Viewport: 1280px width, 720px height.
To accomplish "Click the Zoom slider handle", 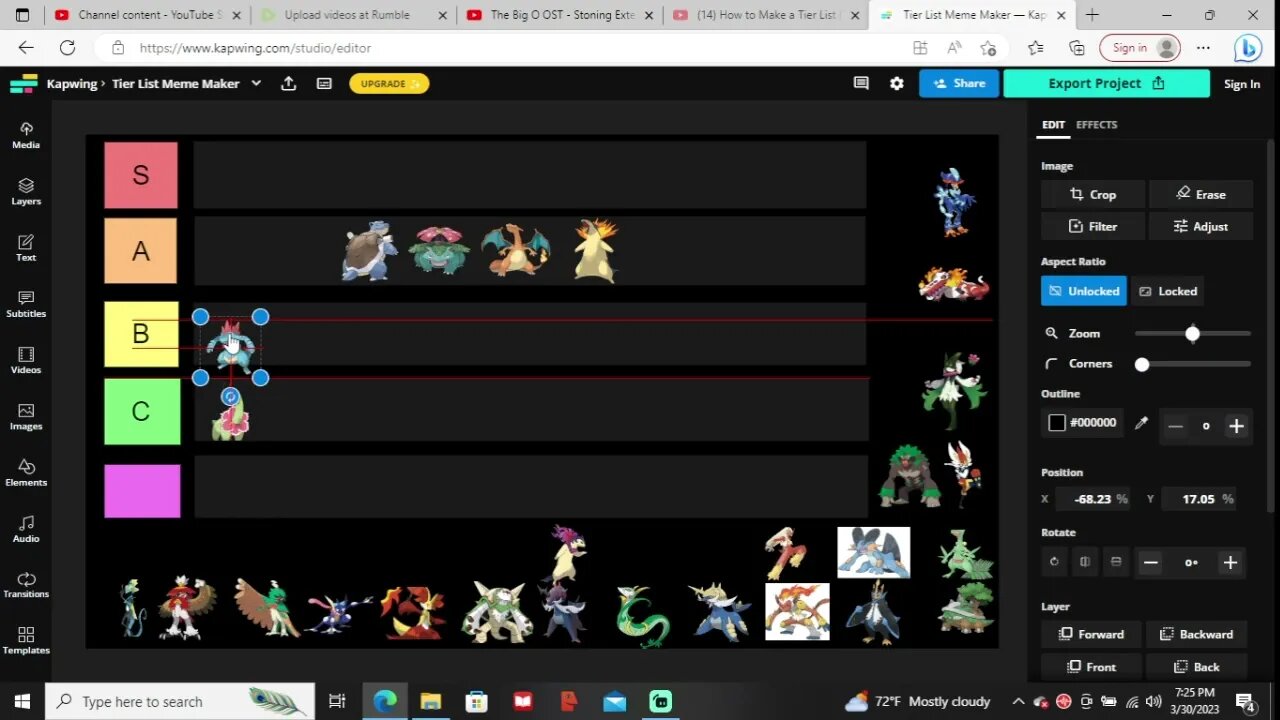I will click(1192, 333).
